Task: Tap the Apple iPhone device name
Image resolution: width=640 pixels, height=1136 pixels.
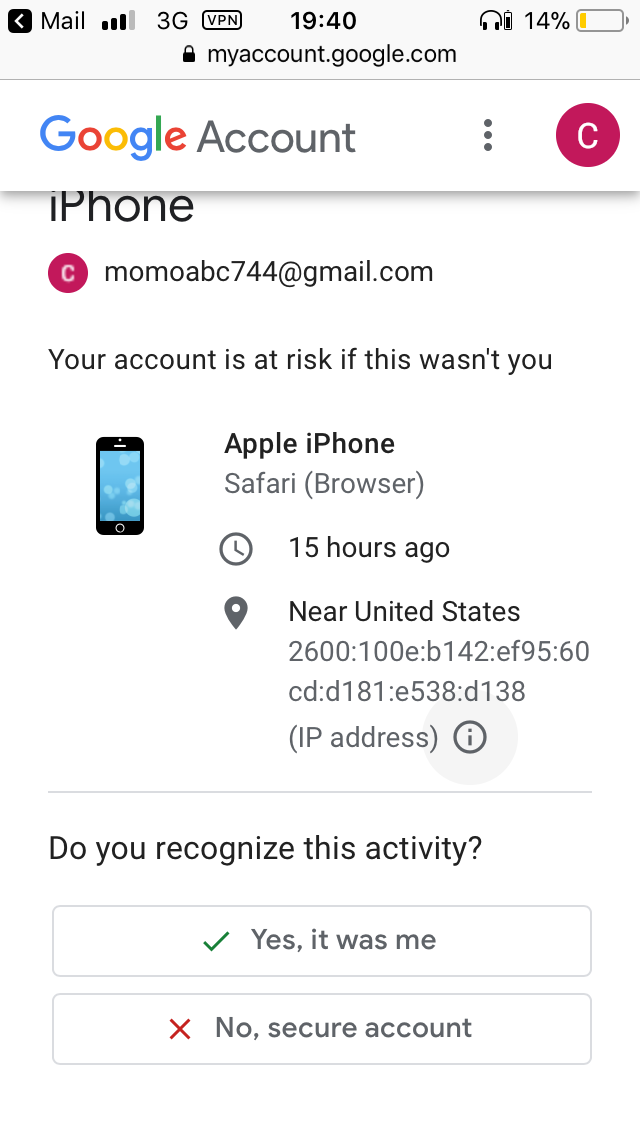Action: pos(309,443)
